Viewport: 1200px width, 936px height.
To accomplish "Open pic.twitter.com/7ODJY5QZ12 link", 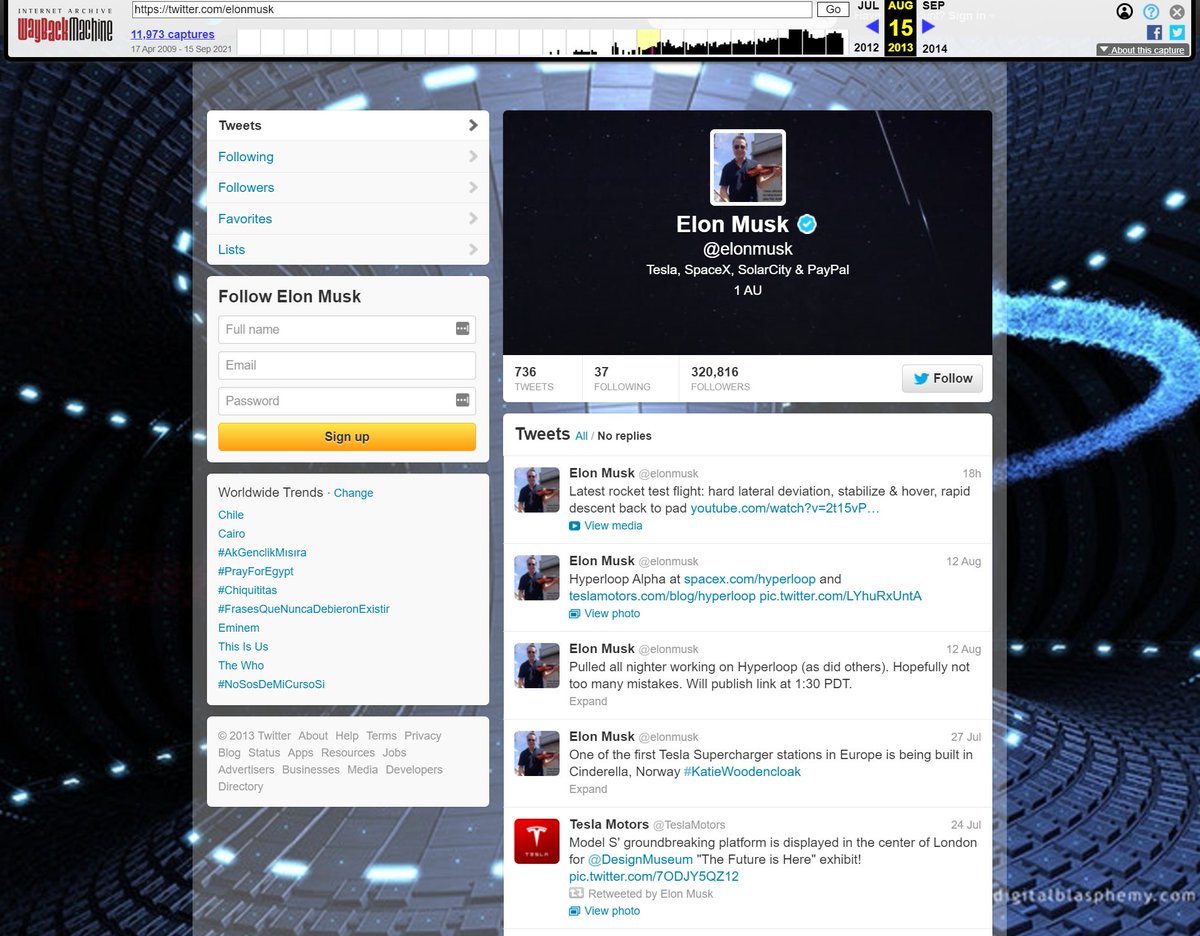I will [654, 877].
